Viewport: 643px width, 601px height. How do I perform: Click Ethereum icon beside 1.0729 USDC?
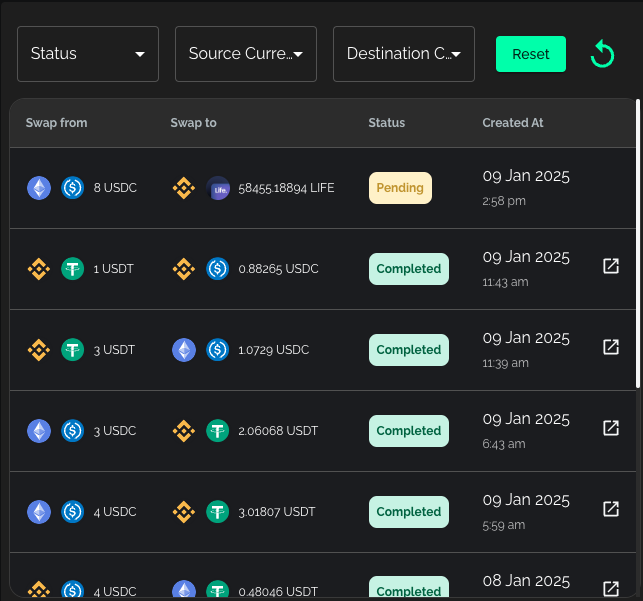(x=184, y=350)
